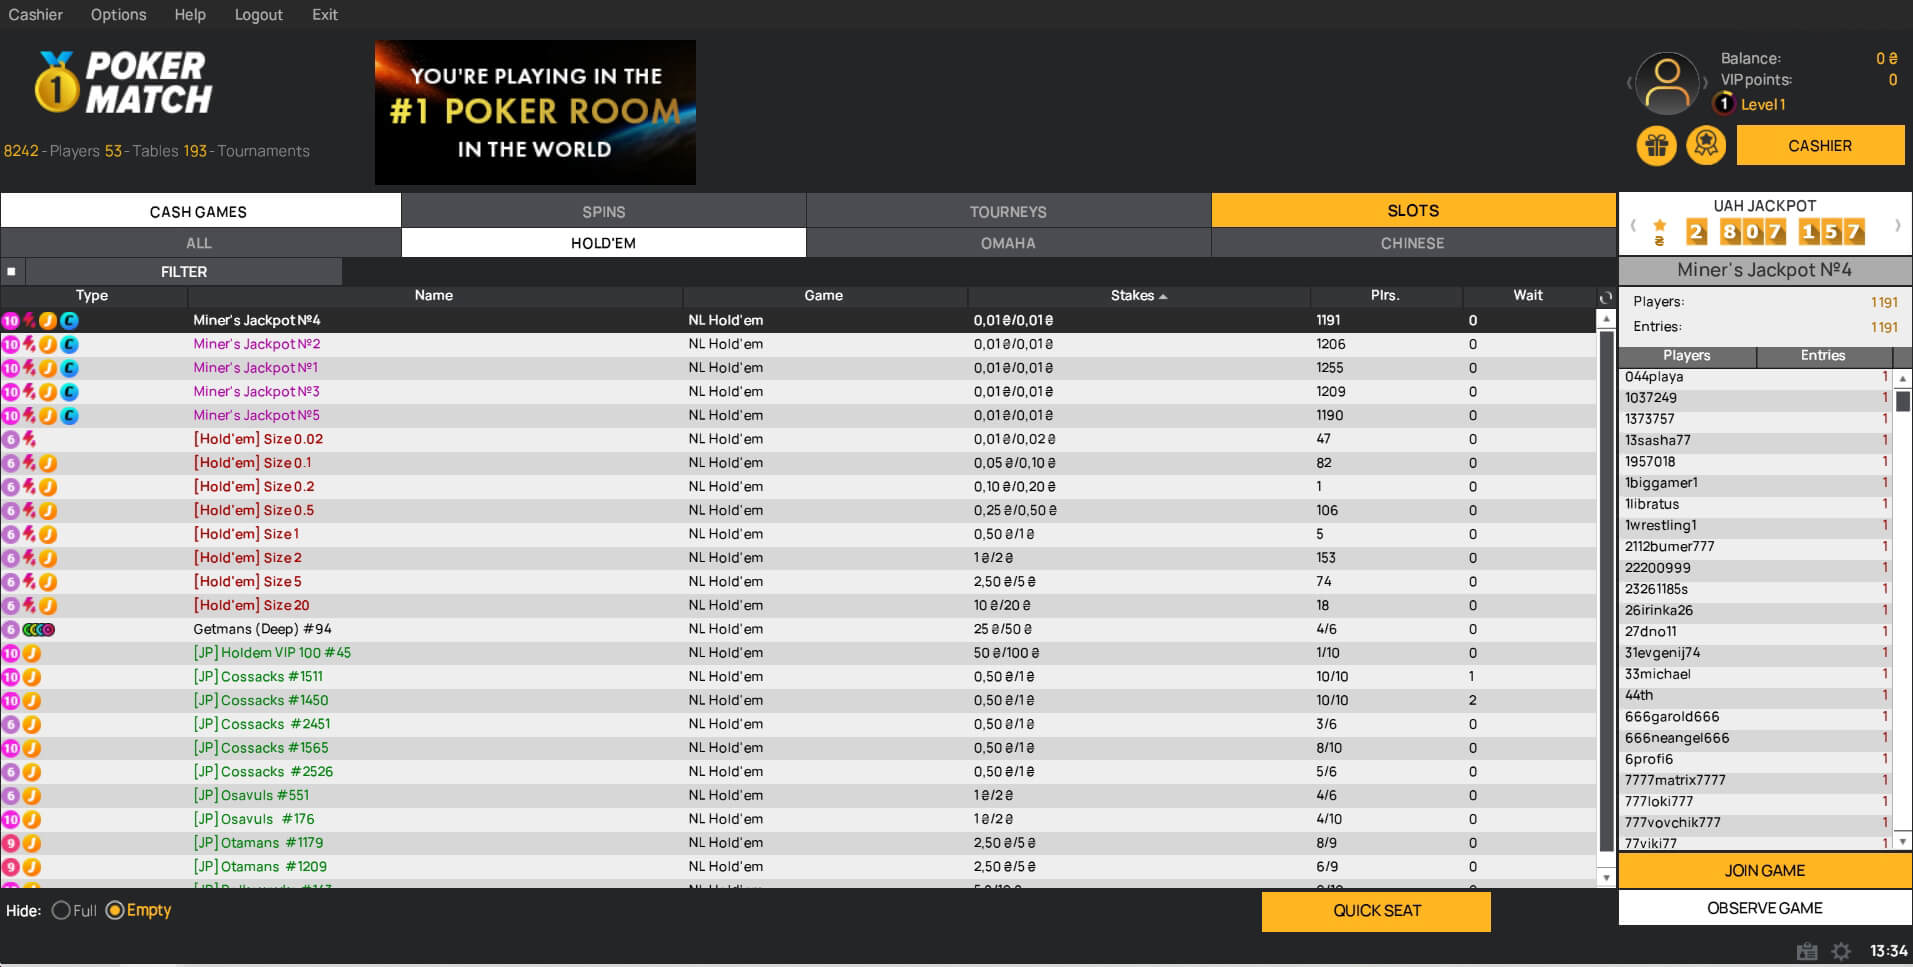Toggle the checkbox beside FILTER

12,272
